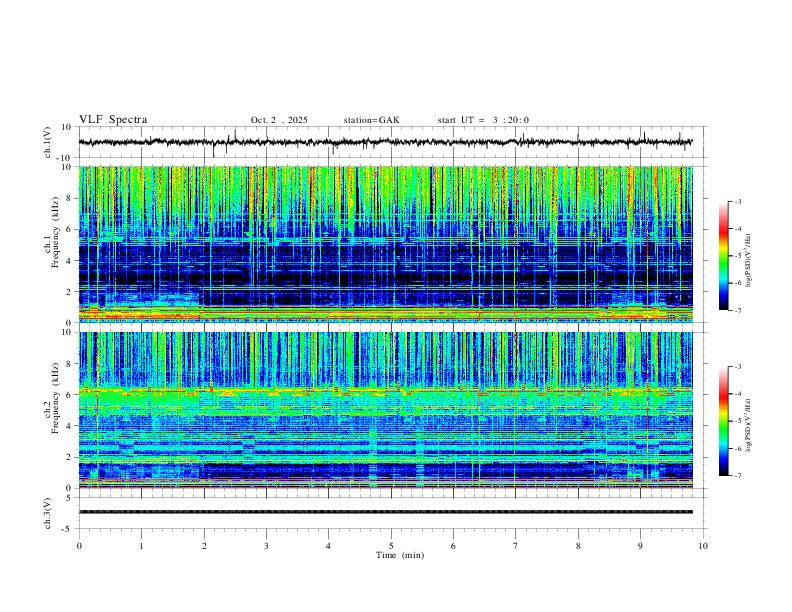
Task: Click the "VLF Spectra" plot title
Action: pos(113,120)
